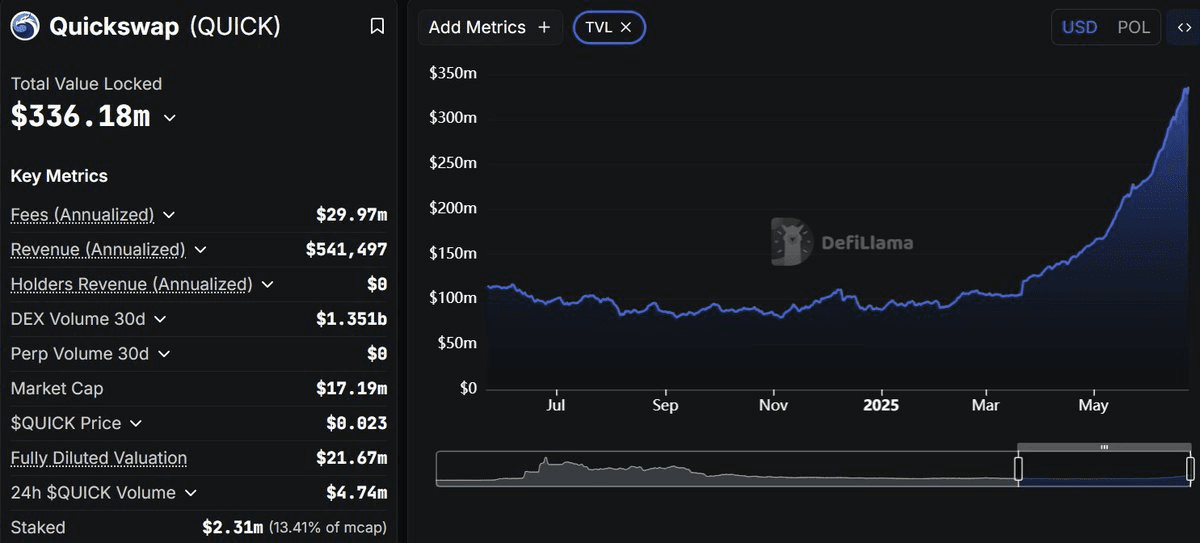Click the $21.67m valuation value
Viewport: 1200px width, 543px height.
pos(352,458)
